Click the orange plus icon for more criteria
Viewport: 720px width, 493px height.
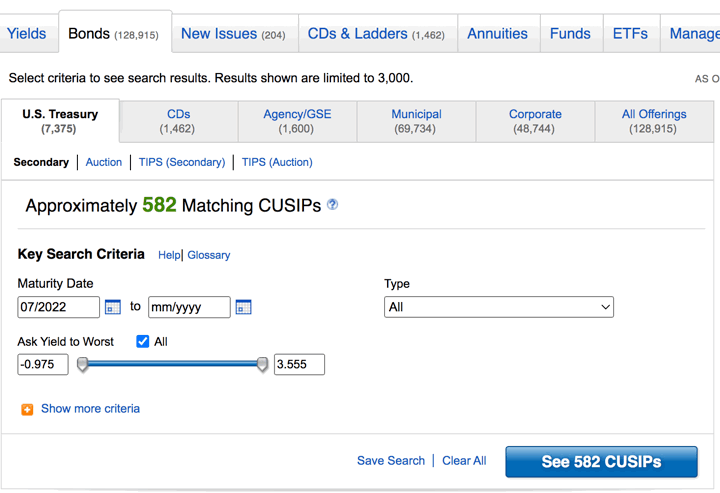tap(27, 409)
